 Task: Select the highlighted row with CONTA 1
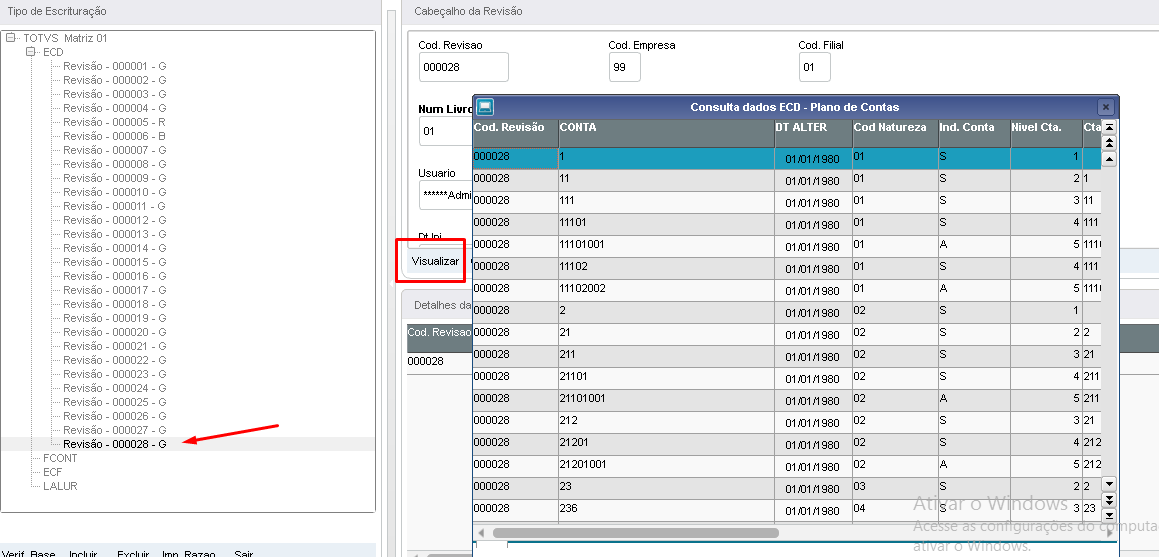pyautogui.click(x=787, y=158)
